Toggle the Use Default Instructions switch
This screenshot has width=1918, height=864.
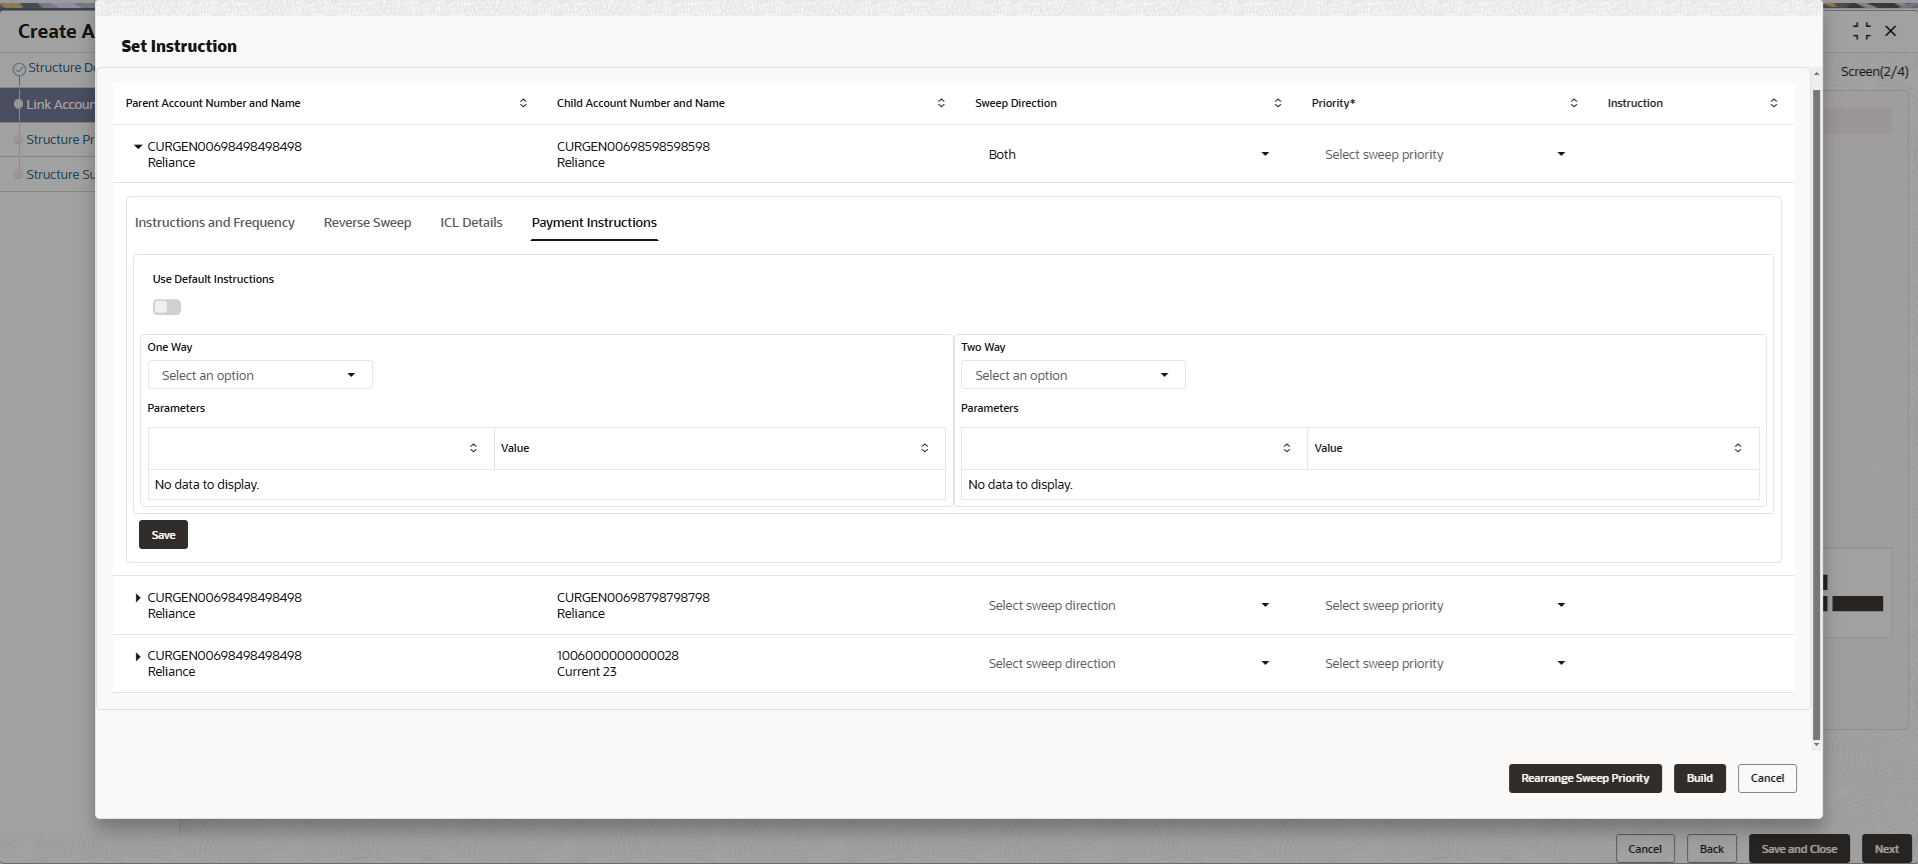tap(167, 307)
